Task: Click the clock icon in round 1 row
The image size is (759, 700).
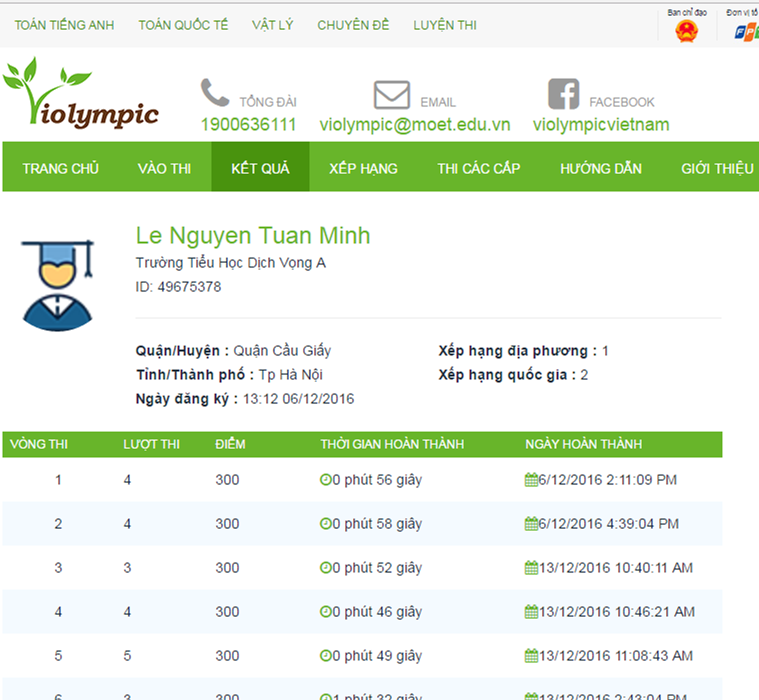Action: click(325, 480)
